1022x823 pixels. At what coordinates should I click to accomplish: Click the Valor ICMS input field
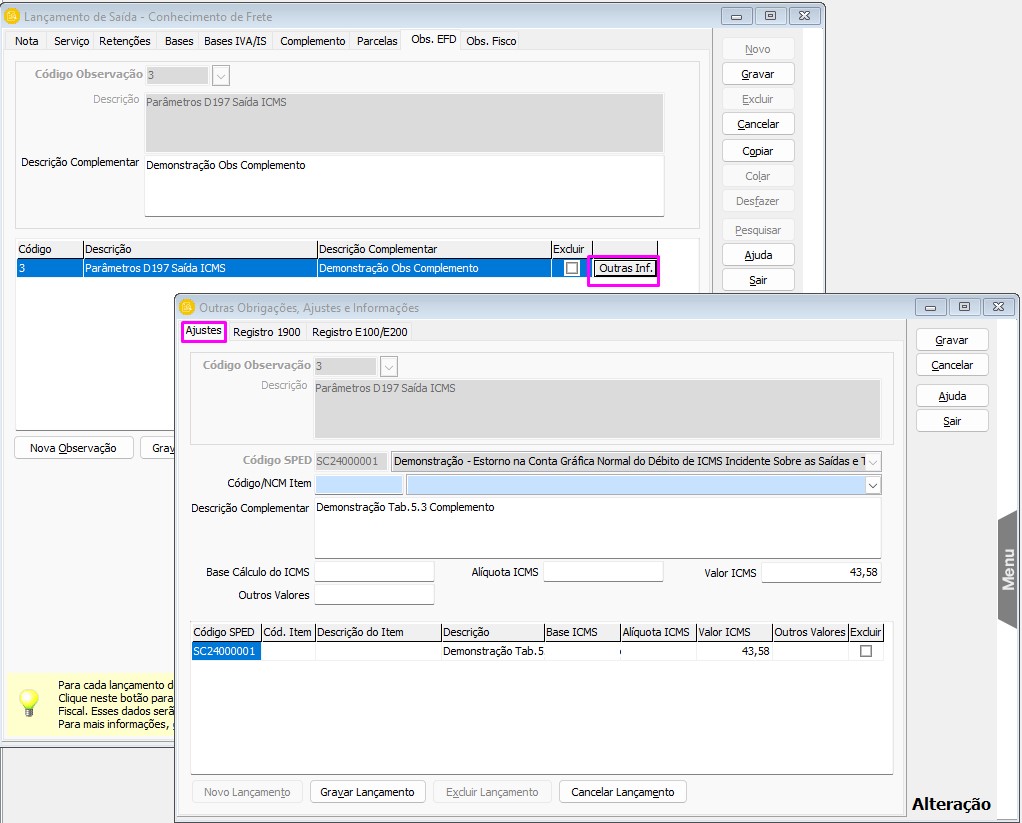820,572
